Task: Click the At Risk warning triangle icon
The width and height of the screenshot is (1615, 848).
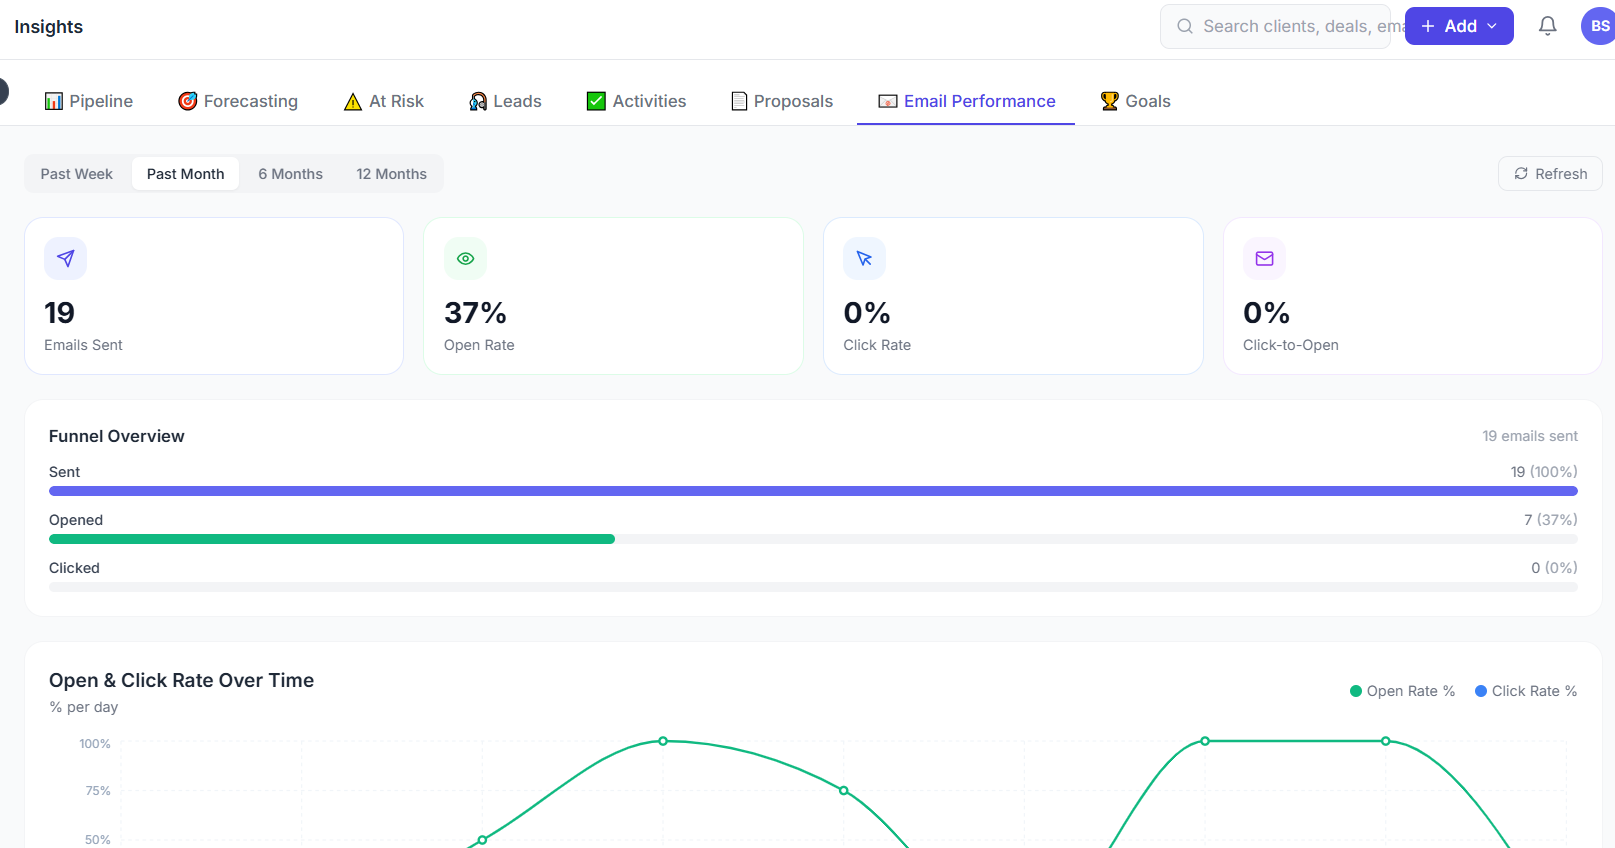Action: (x=353, y=101)
